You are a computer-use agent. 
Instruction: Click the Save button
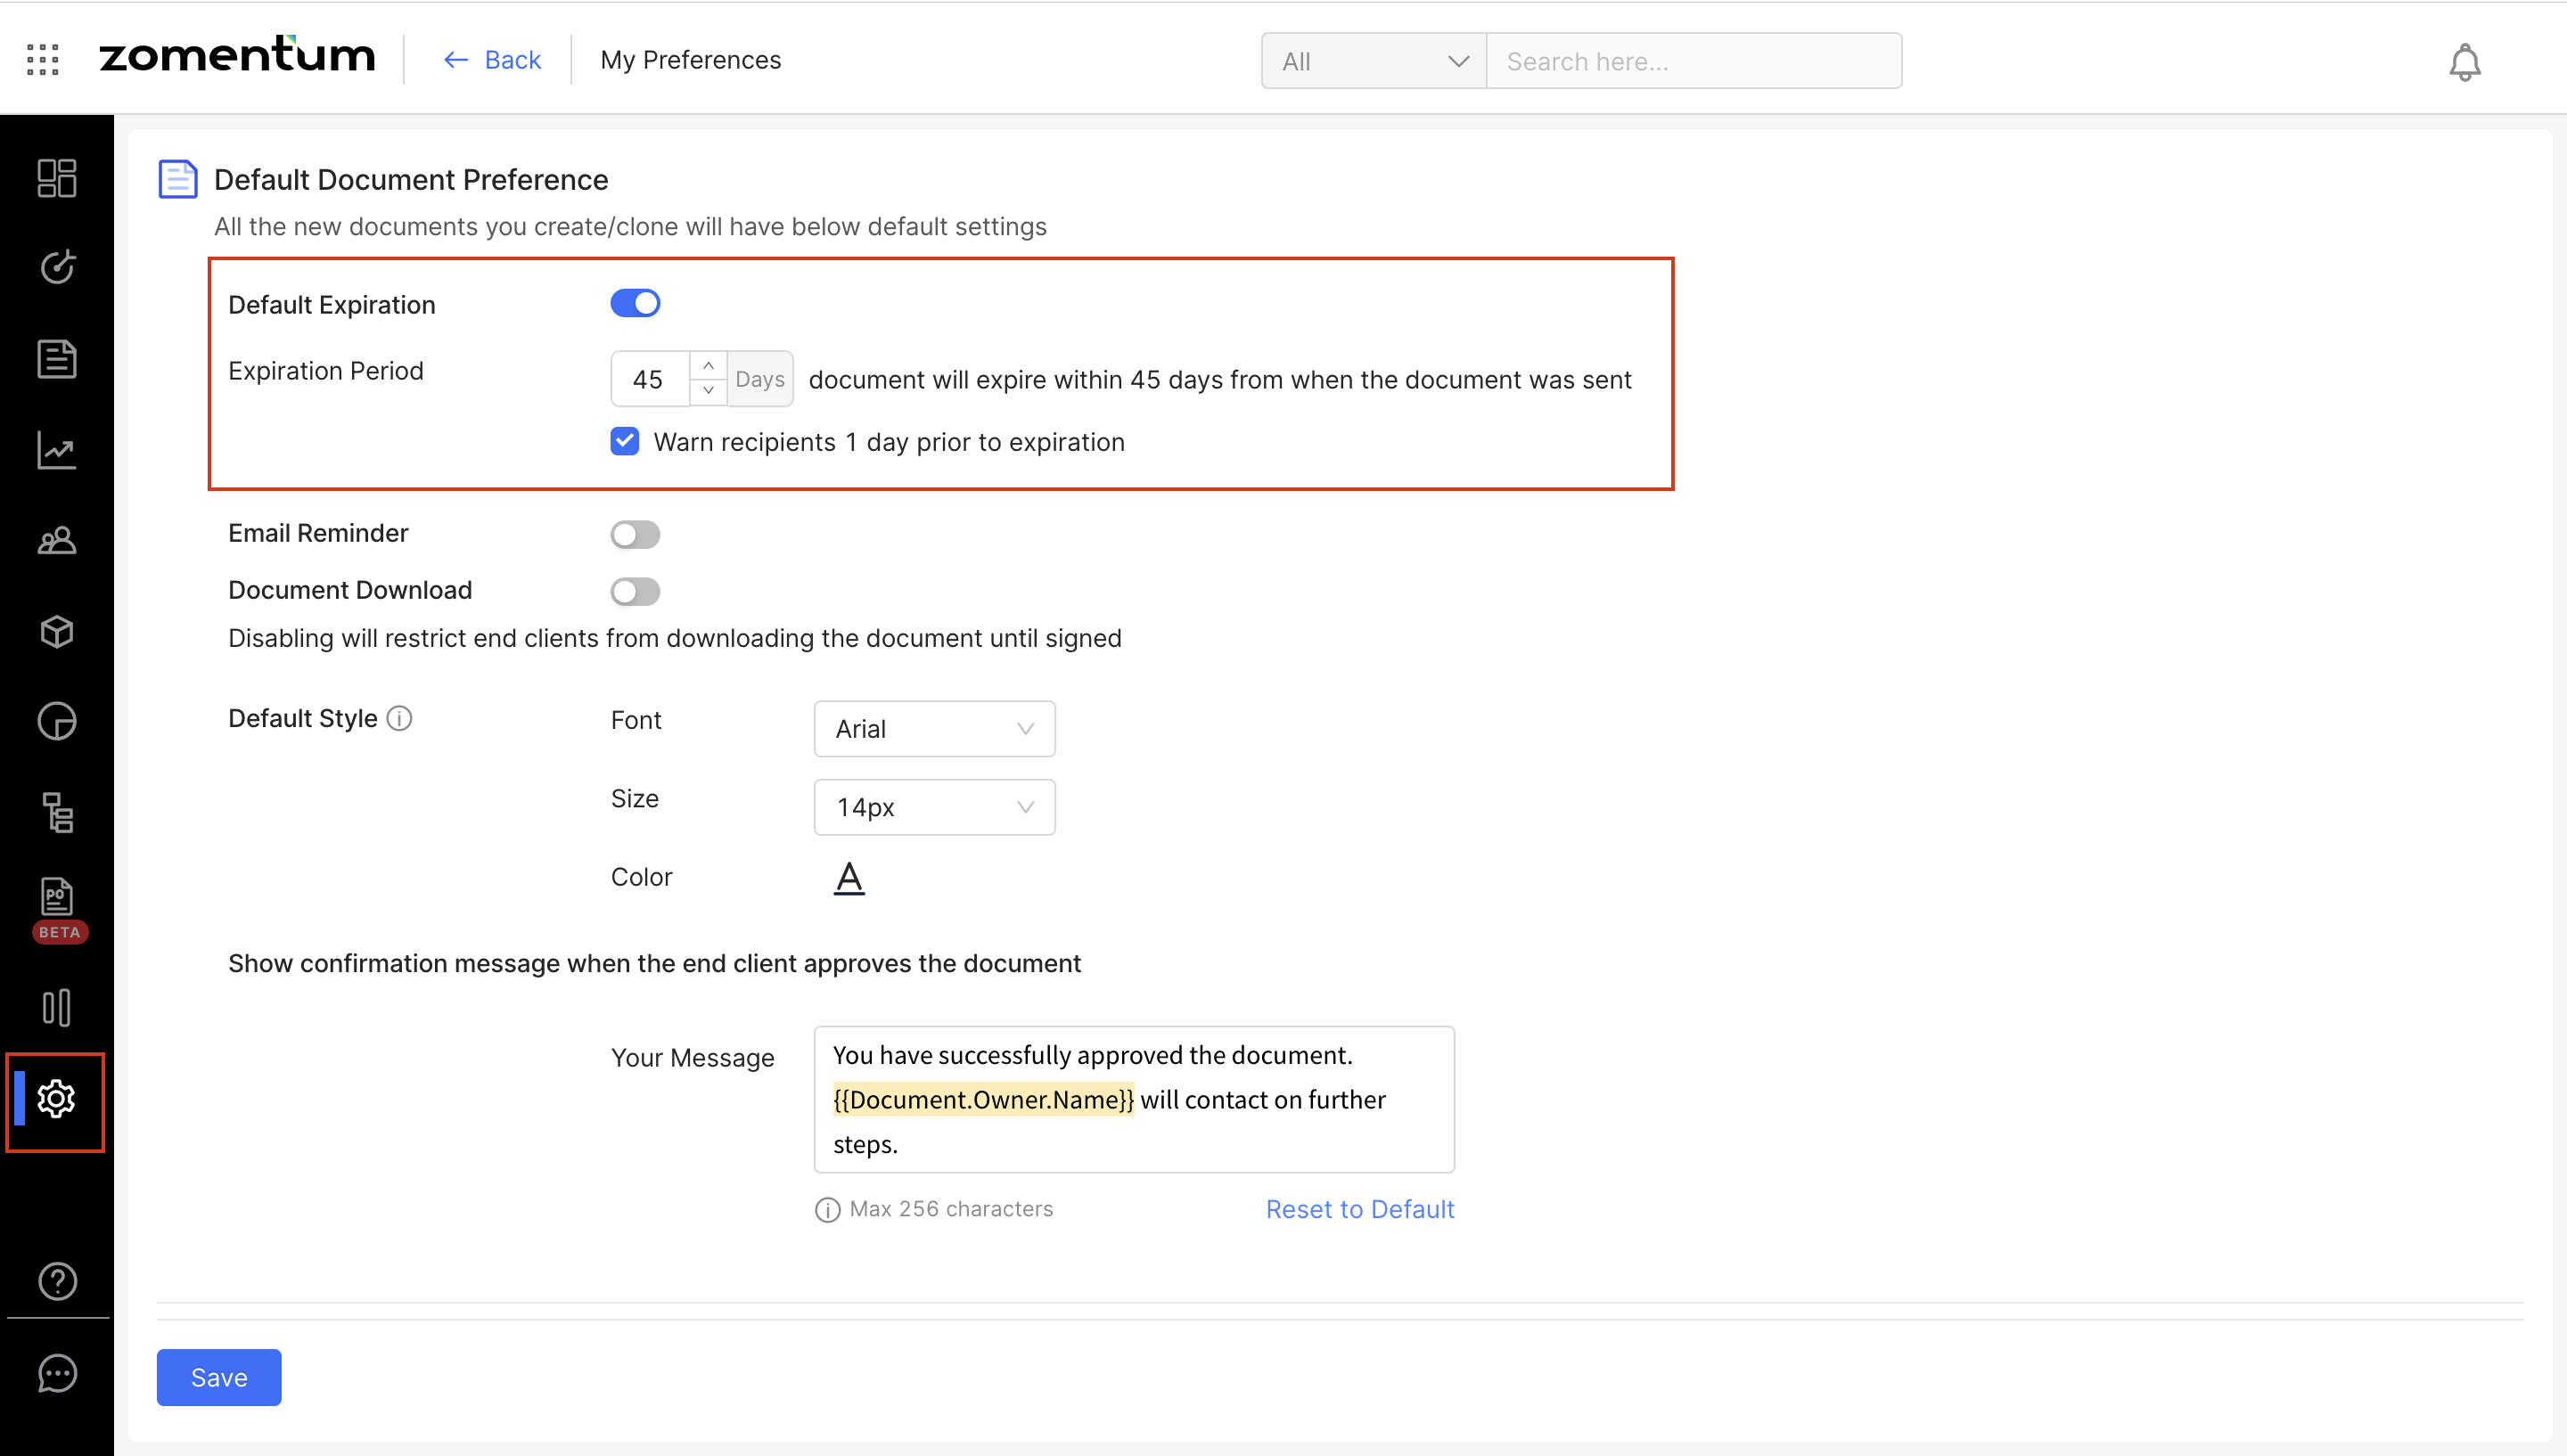[219, 1377]
